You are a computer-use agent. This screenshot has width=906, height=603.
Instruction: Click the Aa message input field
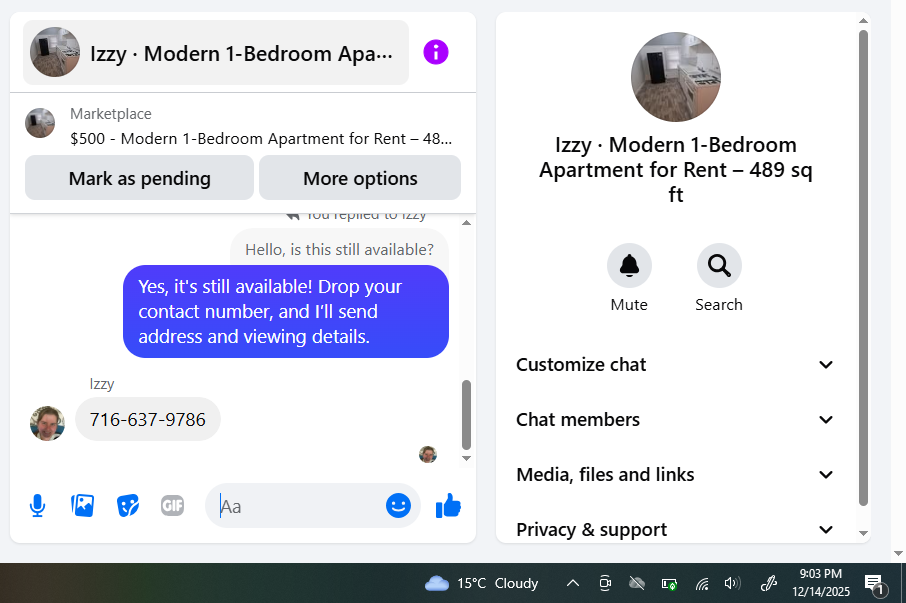[300, 506]
